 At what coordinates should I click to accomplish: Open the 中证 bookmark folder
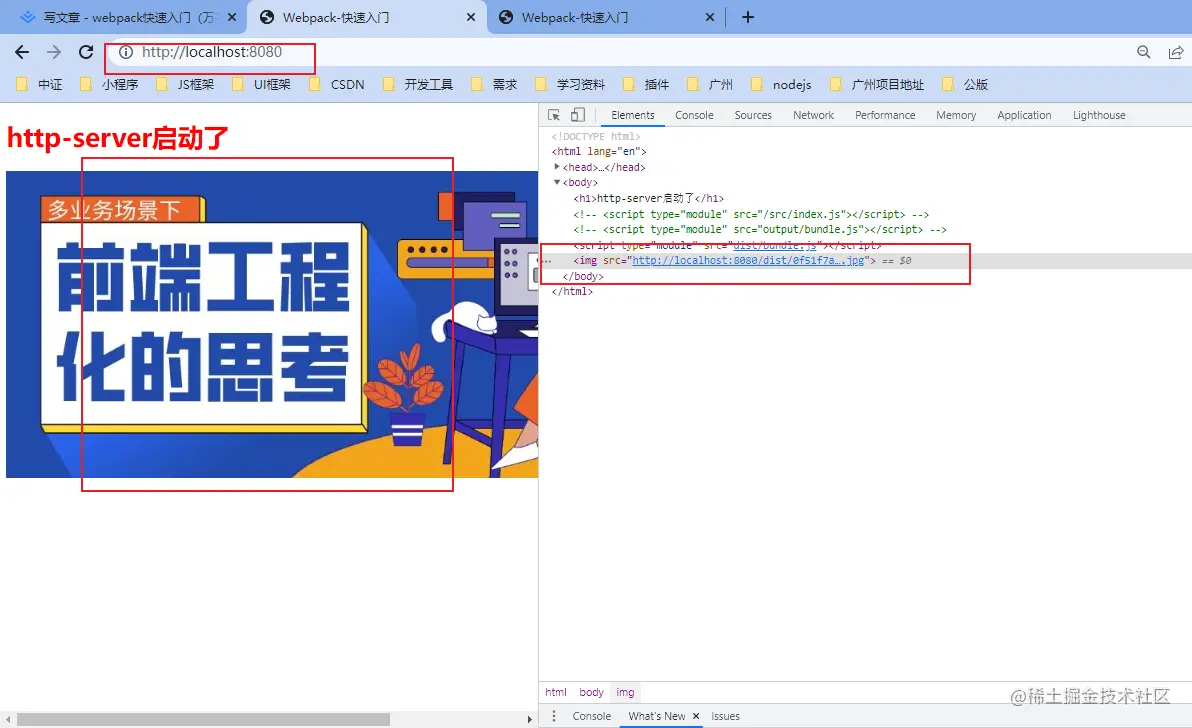click(40, 84)
